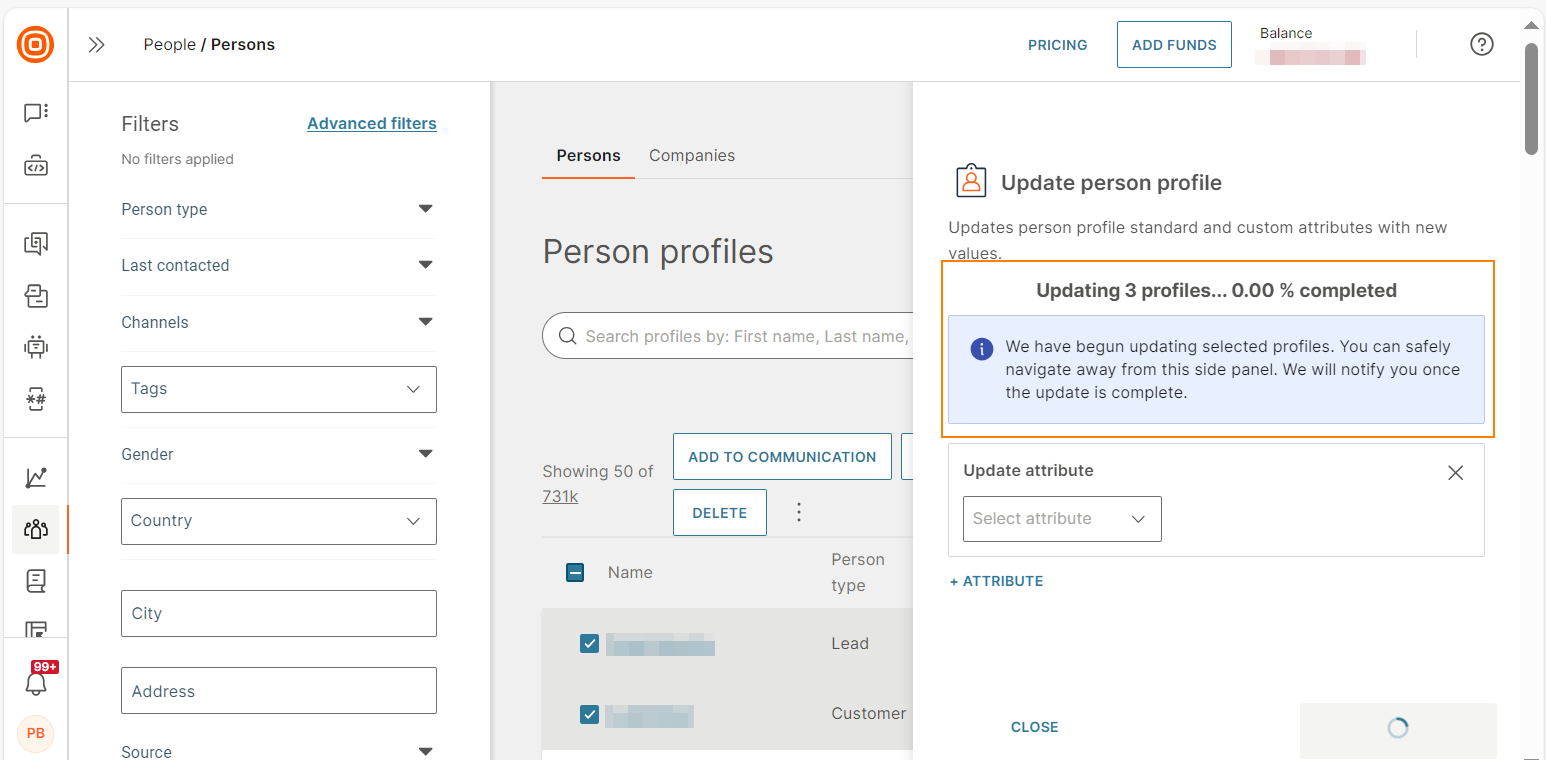Open the analytics line chart icon
This screenshot has height=760, width=1546.
[36, 478]
